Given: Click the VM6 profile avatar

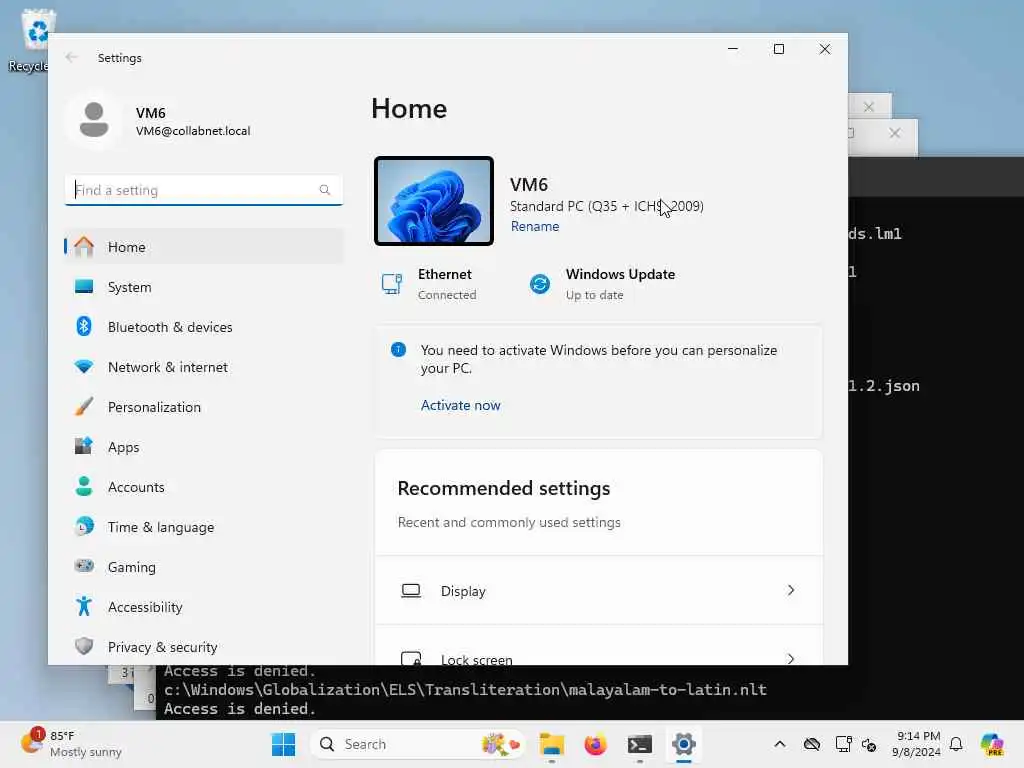Looking at the screenshot, I should pos(94,121).
